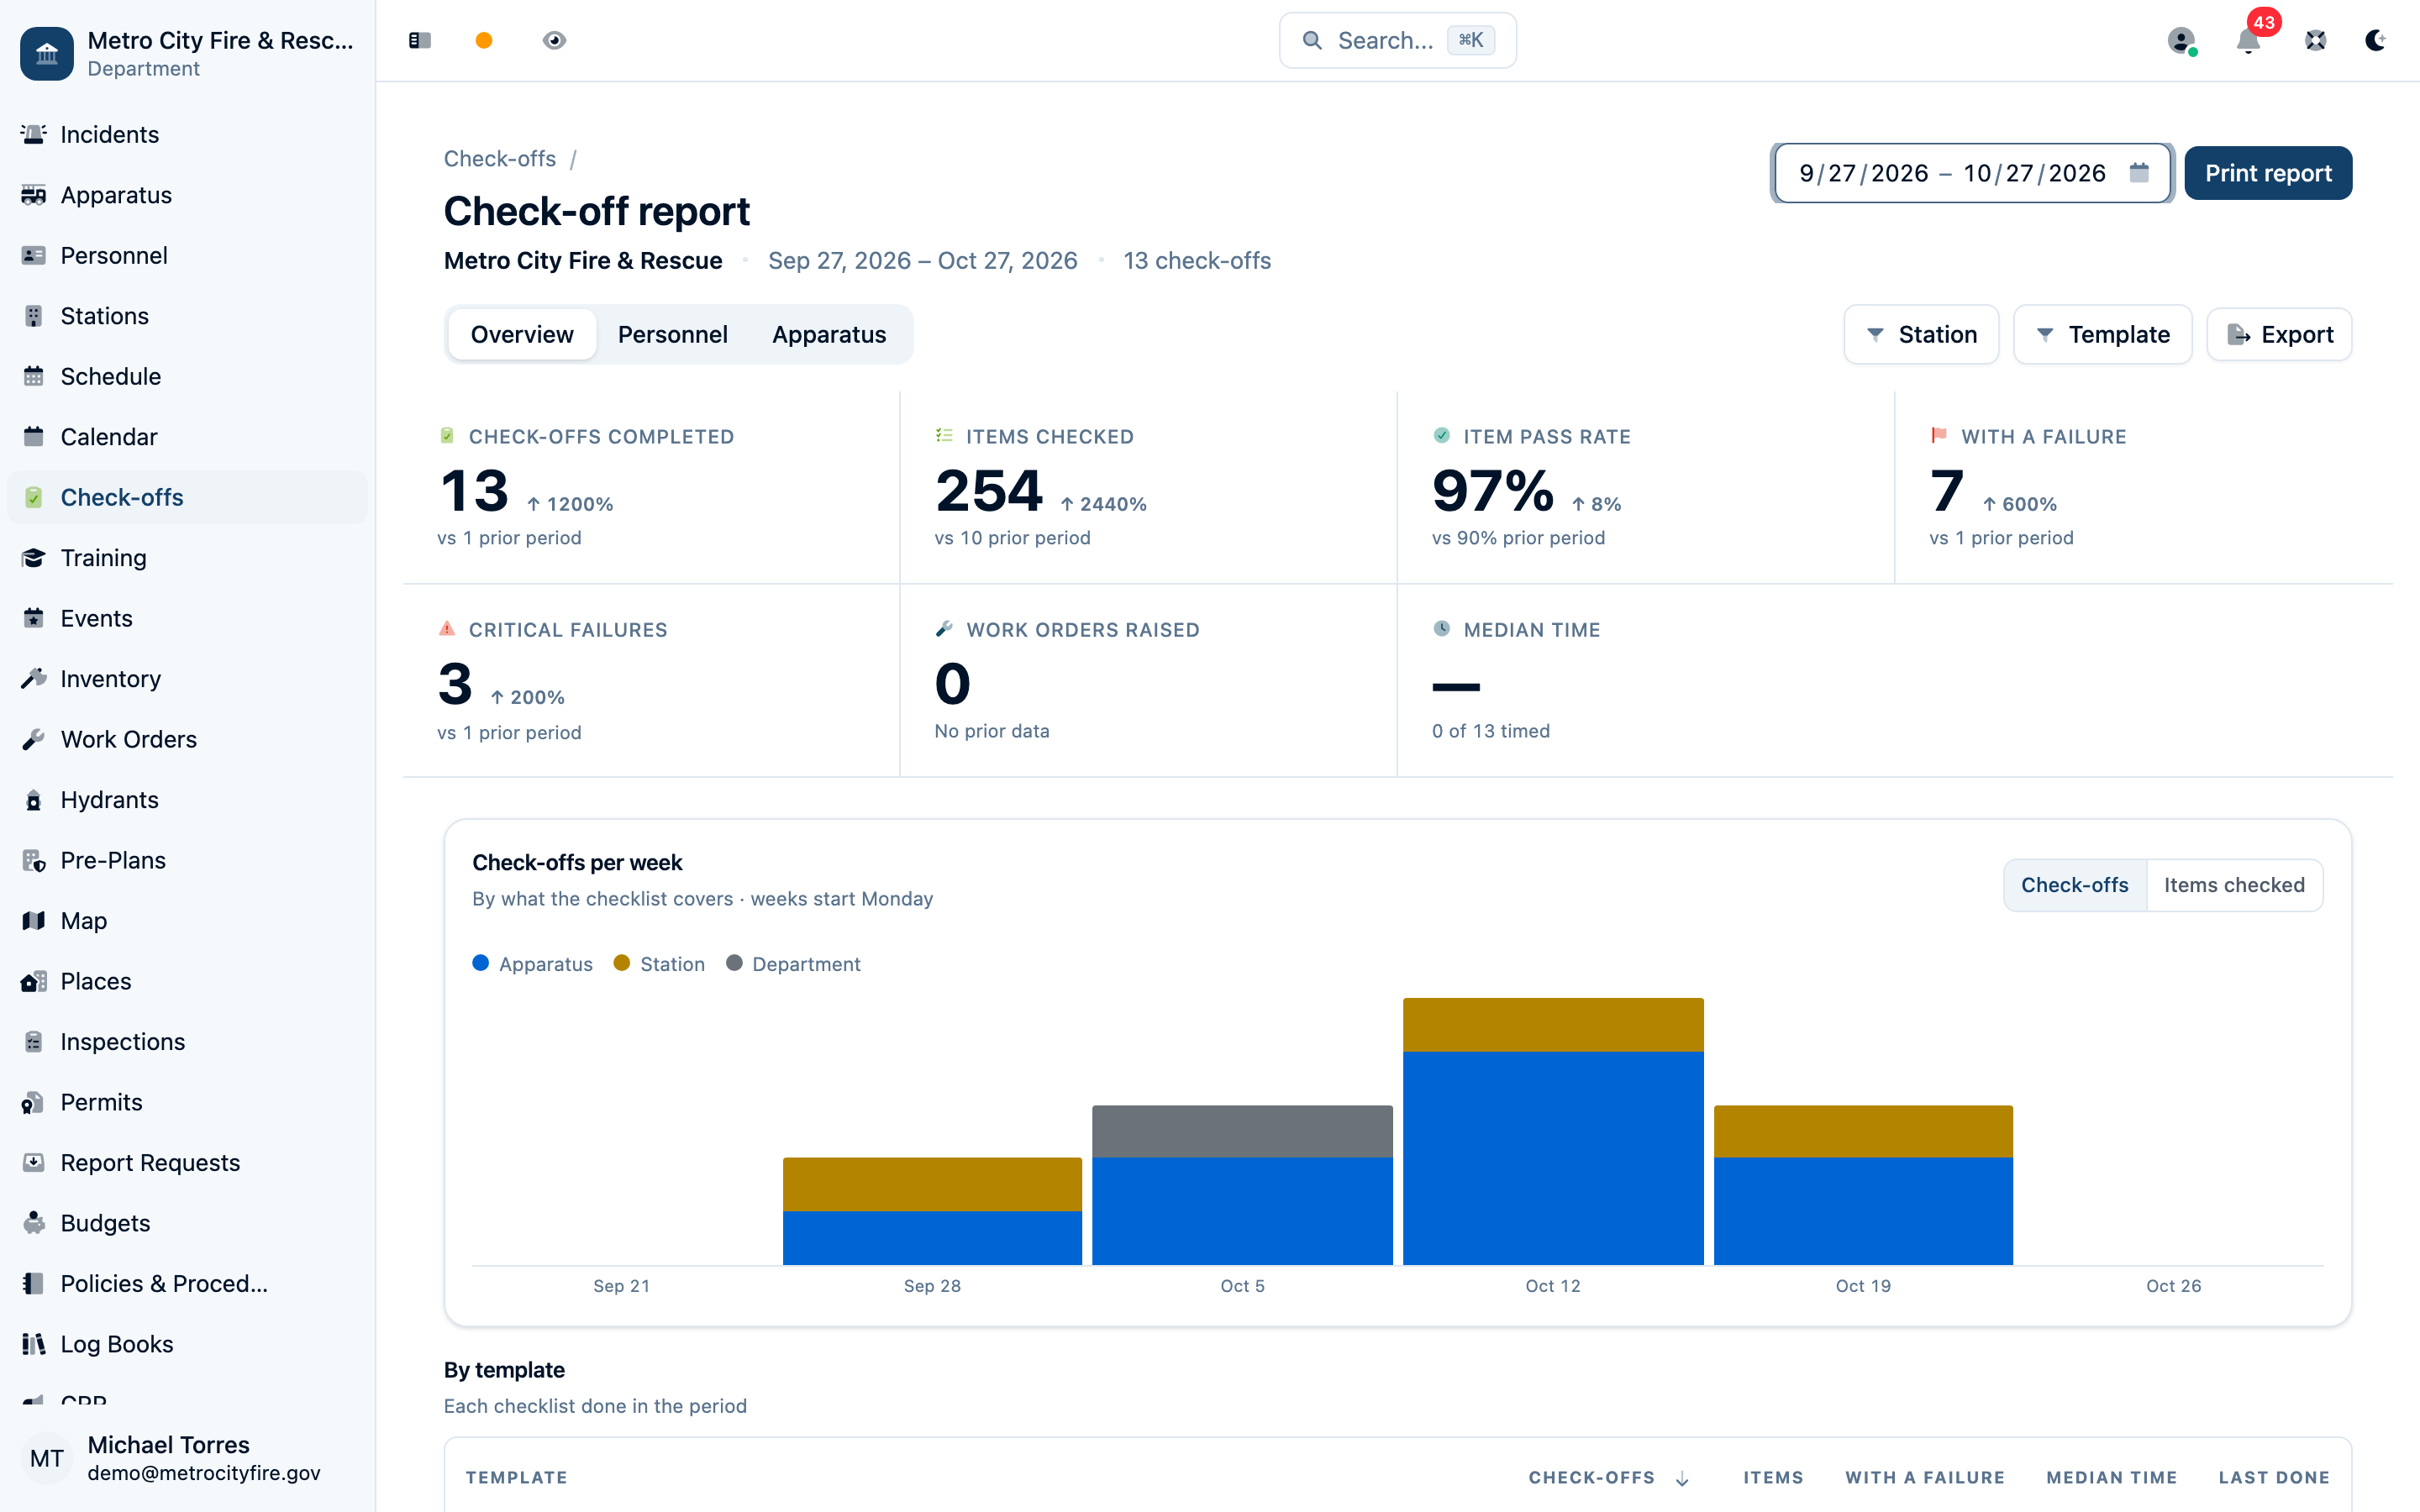Image resolution: width=2420 pixels, height=1512 pixels.
Task: Toggle the sidebar panel icon
Action: [420, 40]
